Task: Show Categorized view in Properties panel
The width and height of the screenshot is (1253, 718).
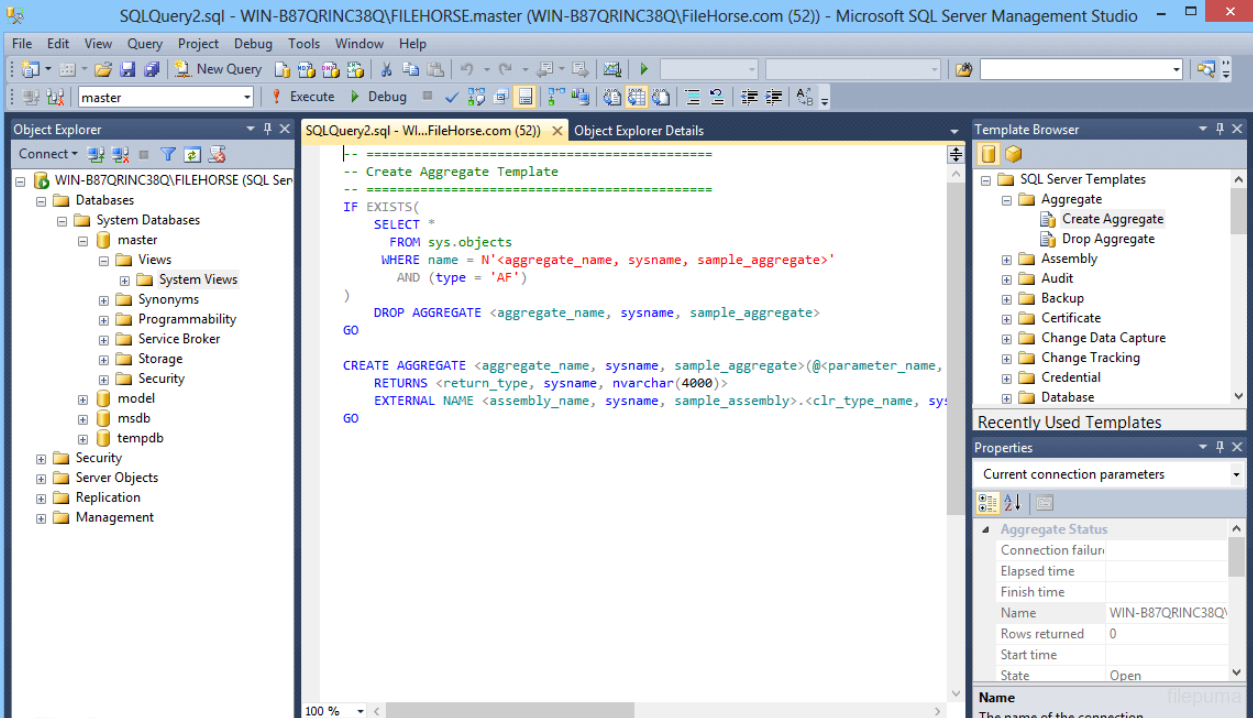Action: point(988,502)
